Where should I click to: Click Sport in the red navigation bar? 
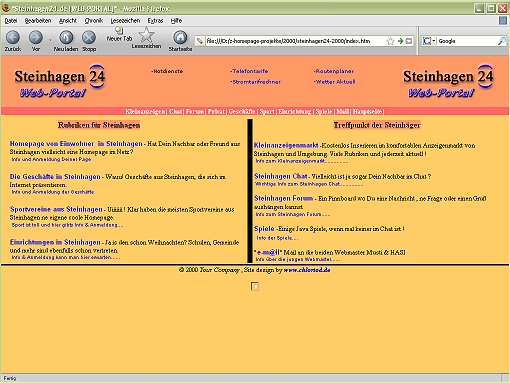click(267, 111)
